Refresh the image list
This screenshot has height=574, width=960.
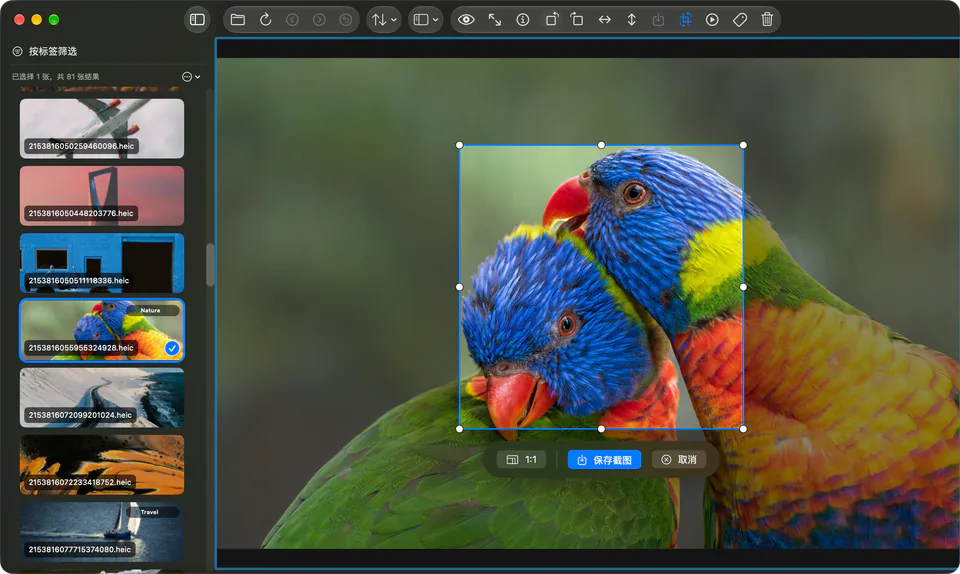(265, 20)
